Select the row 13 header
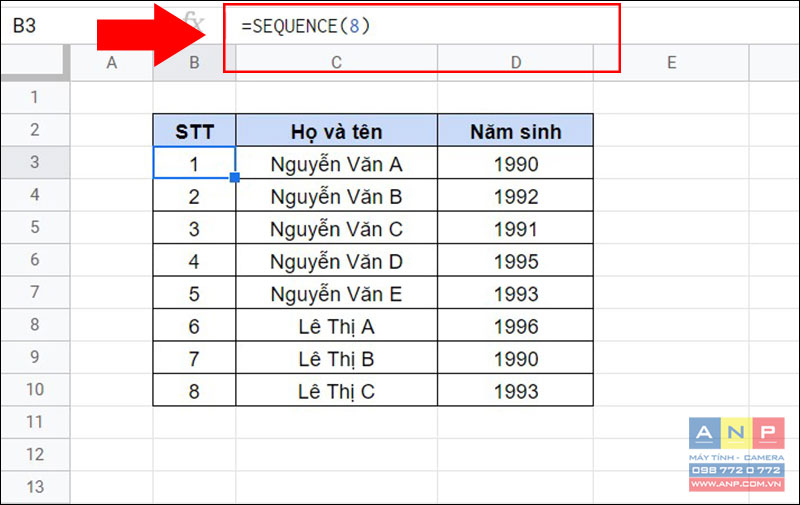This screenshot has width=800, height=505. point(35,487)
